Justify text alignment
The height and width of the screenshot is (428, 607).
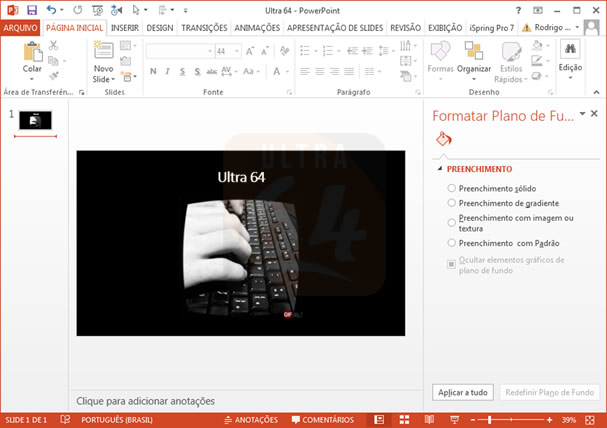tap(349, 72)
